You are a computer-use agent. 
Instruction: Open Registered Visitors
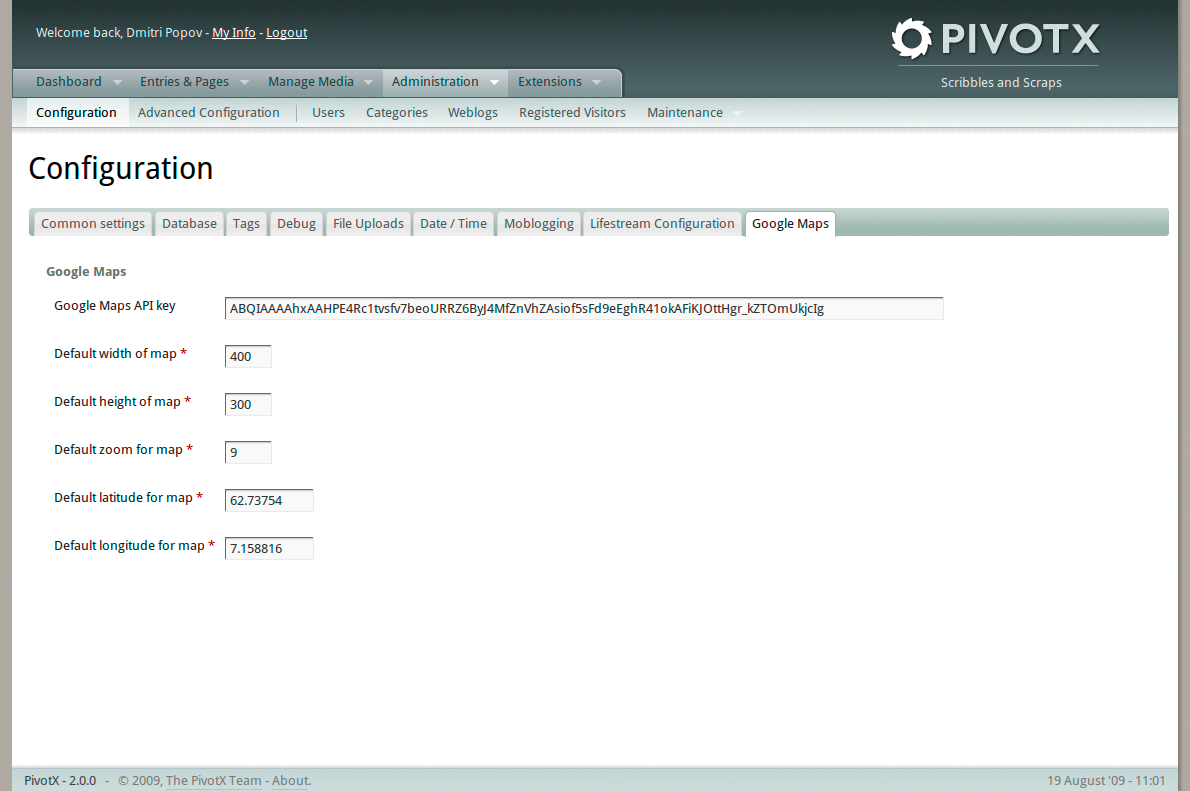[572, 112]
